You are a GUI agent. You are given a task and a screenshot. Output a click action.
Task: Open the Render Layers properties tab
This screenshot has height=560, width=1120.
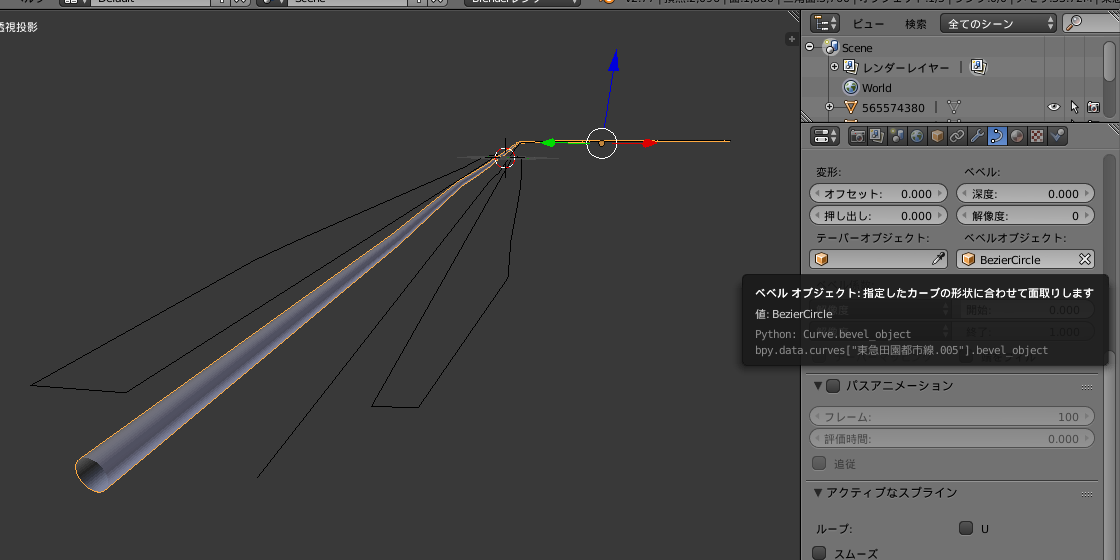(877, 136)
